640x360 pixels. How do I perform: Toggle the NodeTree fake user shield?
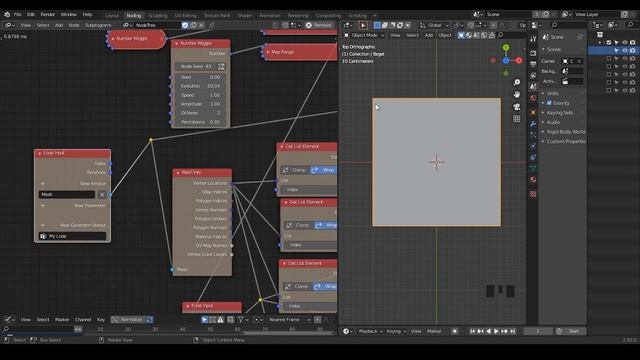[185, 25]
